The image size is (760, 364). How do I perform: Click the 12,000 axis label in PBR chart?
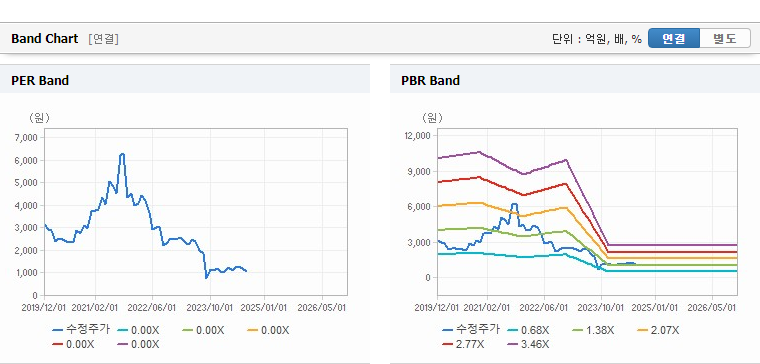click(417, 136)
